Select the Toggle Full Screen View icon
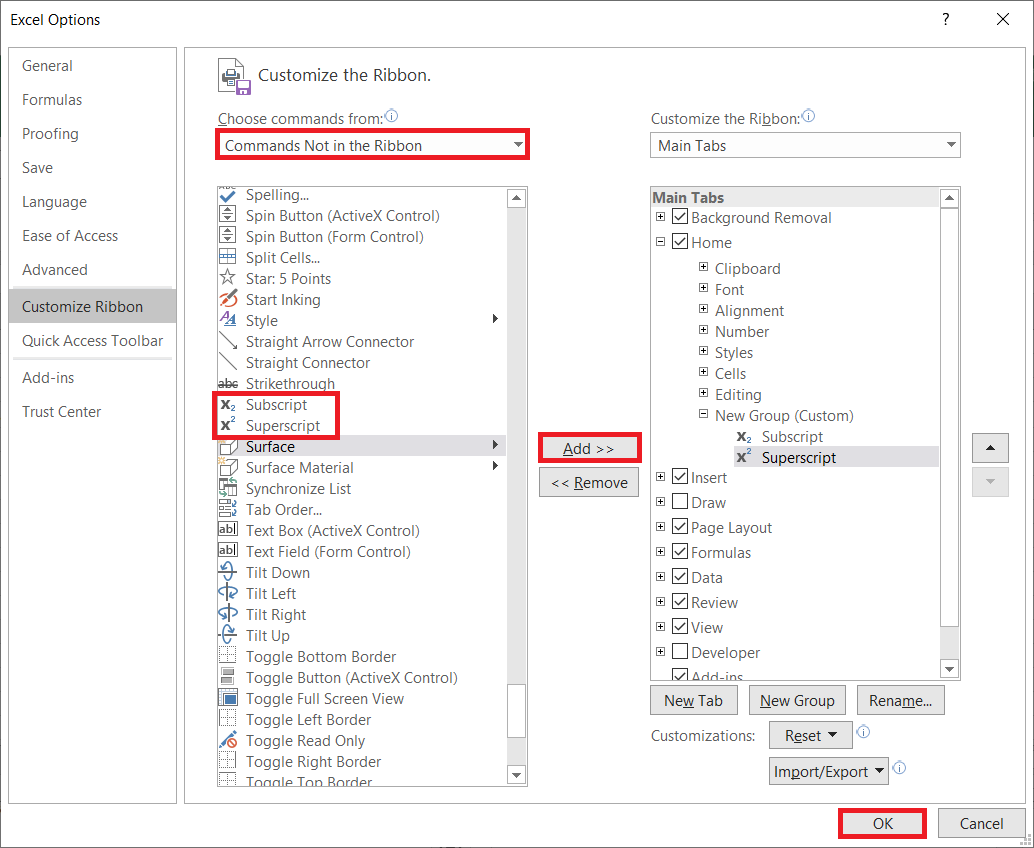This screenshot has height=848, width=1034. point(228,698)
